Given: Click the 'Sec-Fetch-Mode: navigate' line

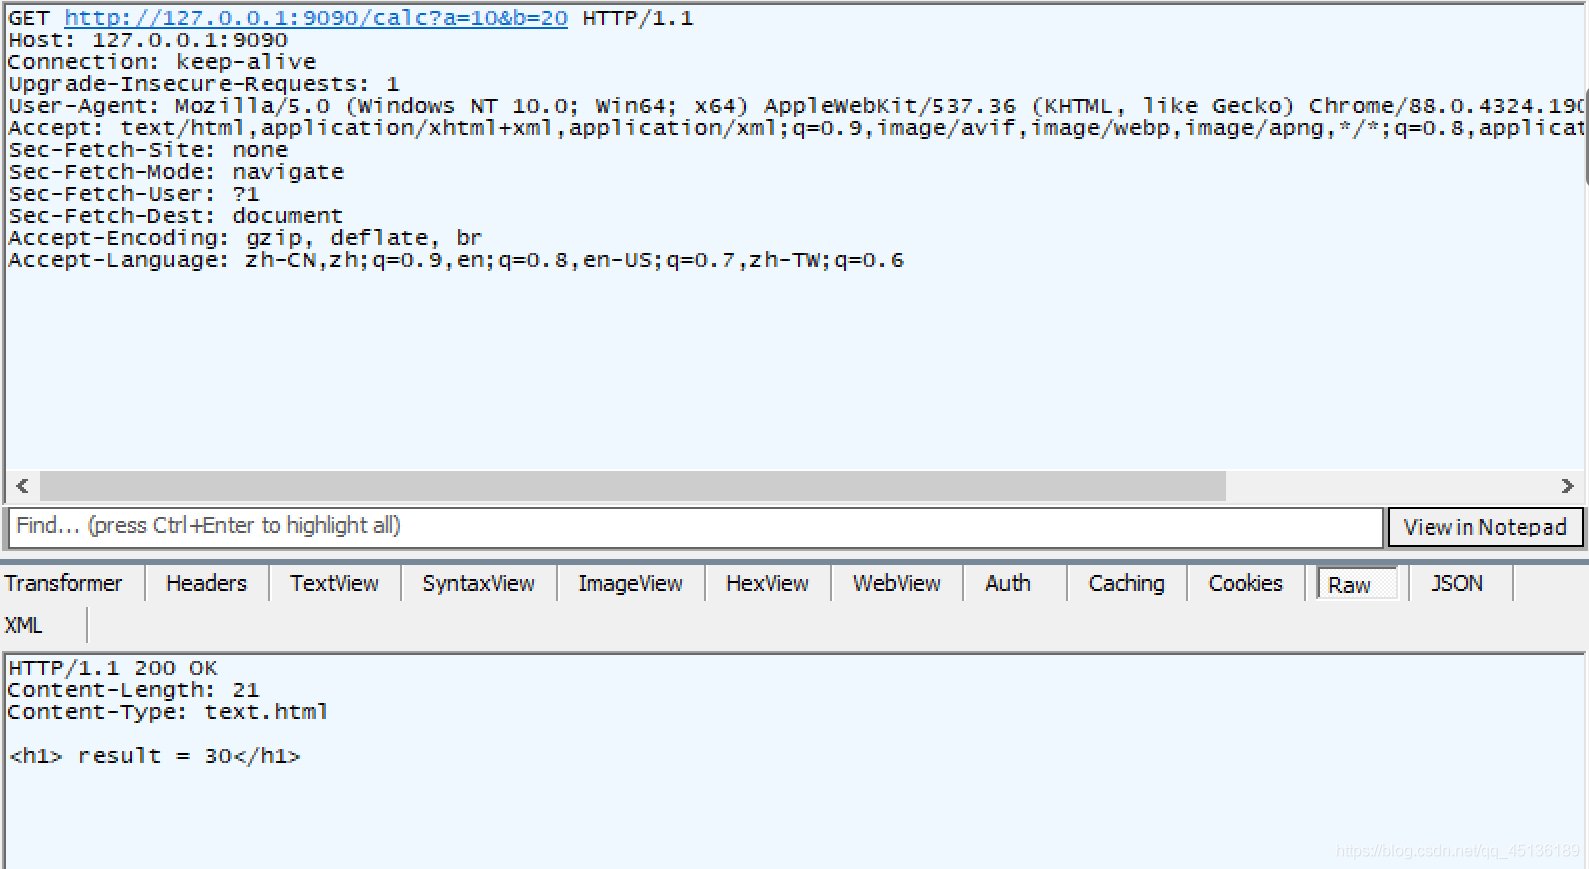Looking at the screenshot, I should tap(176, 172).
